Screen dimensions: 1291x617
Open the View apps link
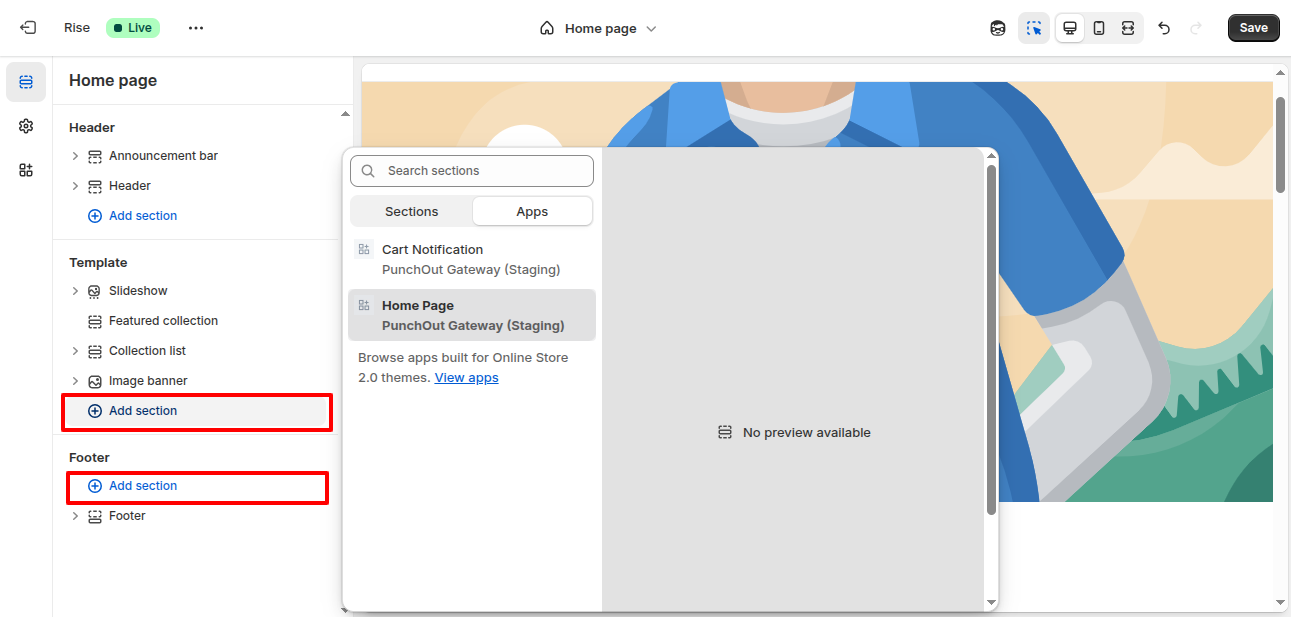pyautogui.click(x=466, y=378)
